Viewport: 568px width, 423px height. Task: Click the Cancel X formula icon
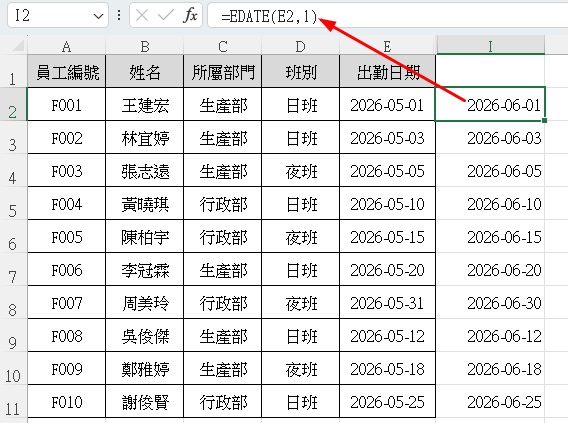(142, 16)
